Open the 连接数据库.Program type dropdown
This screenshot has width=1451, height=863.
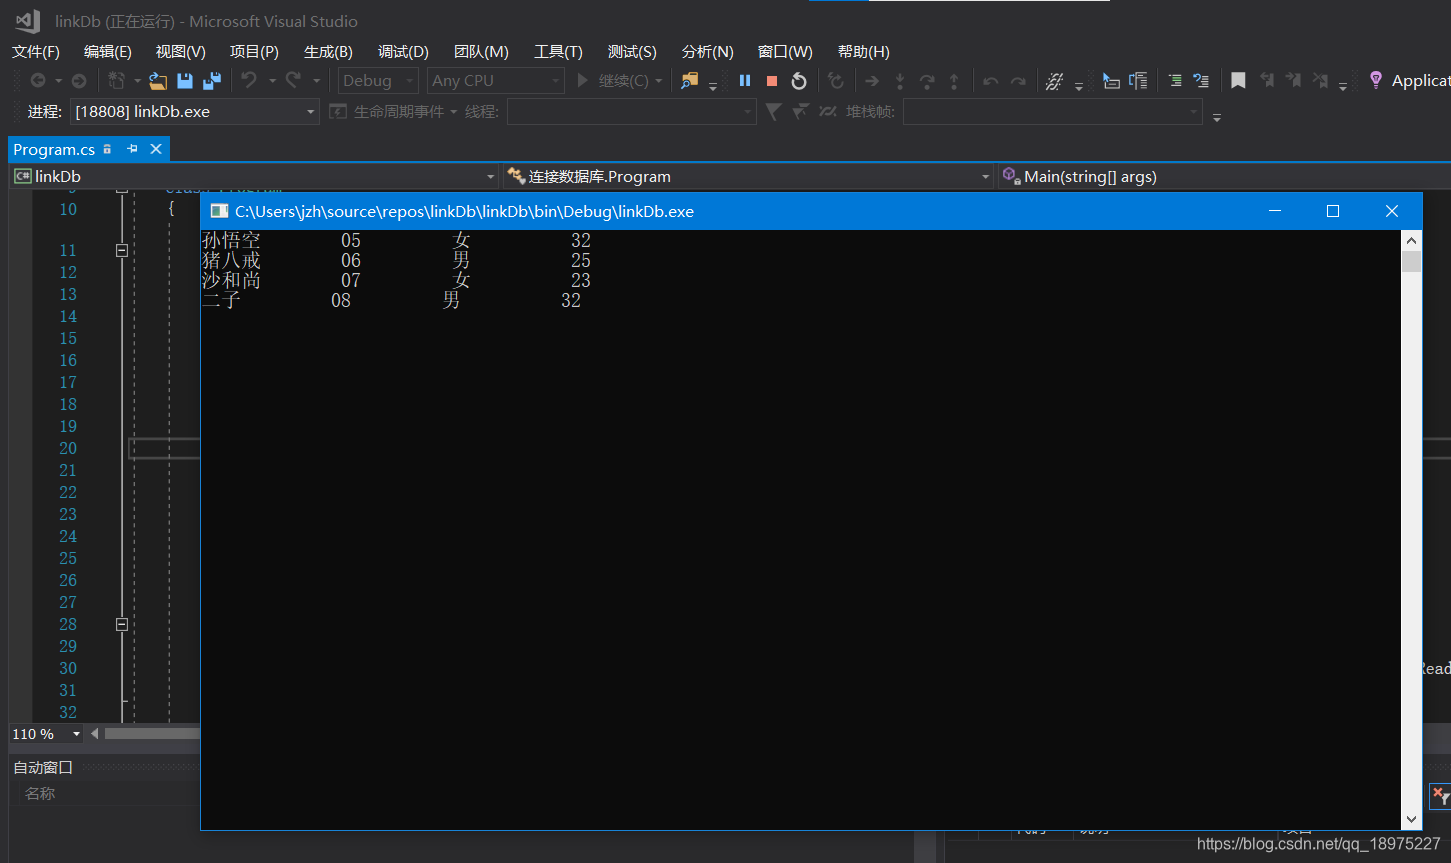750,177
